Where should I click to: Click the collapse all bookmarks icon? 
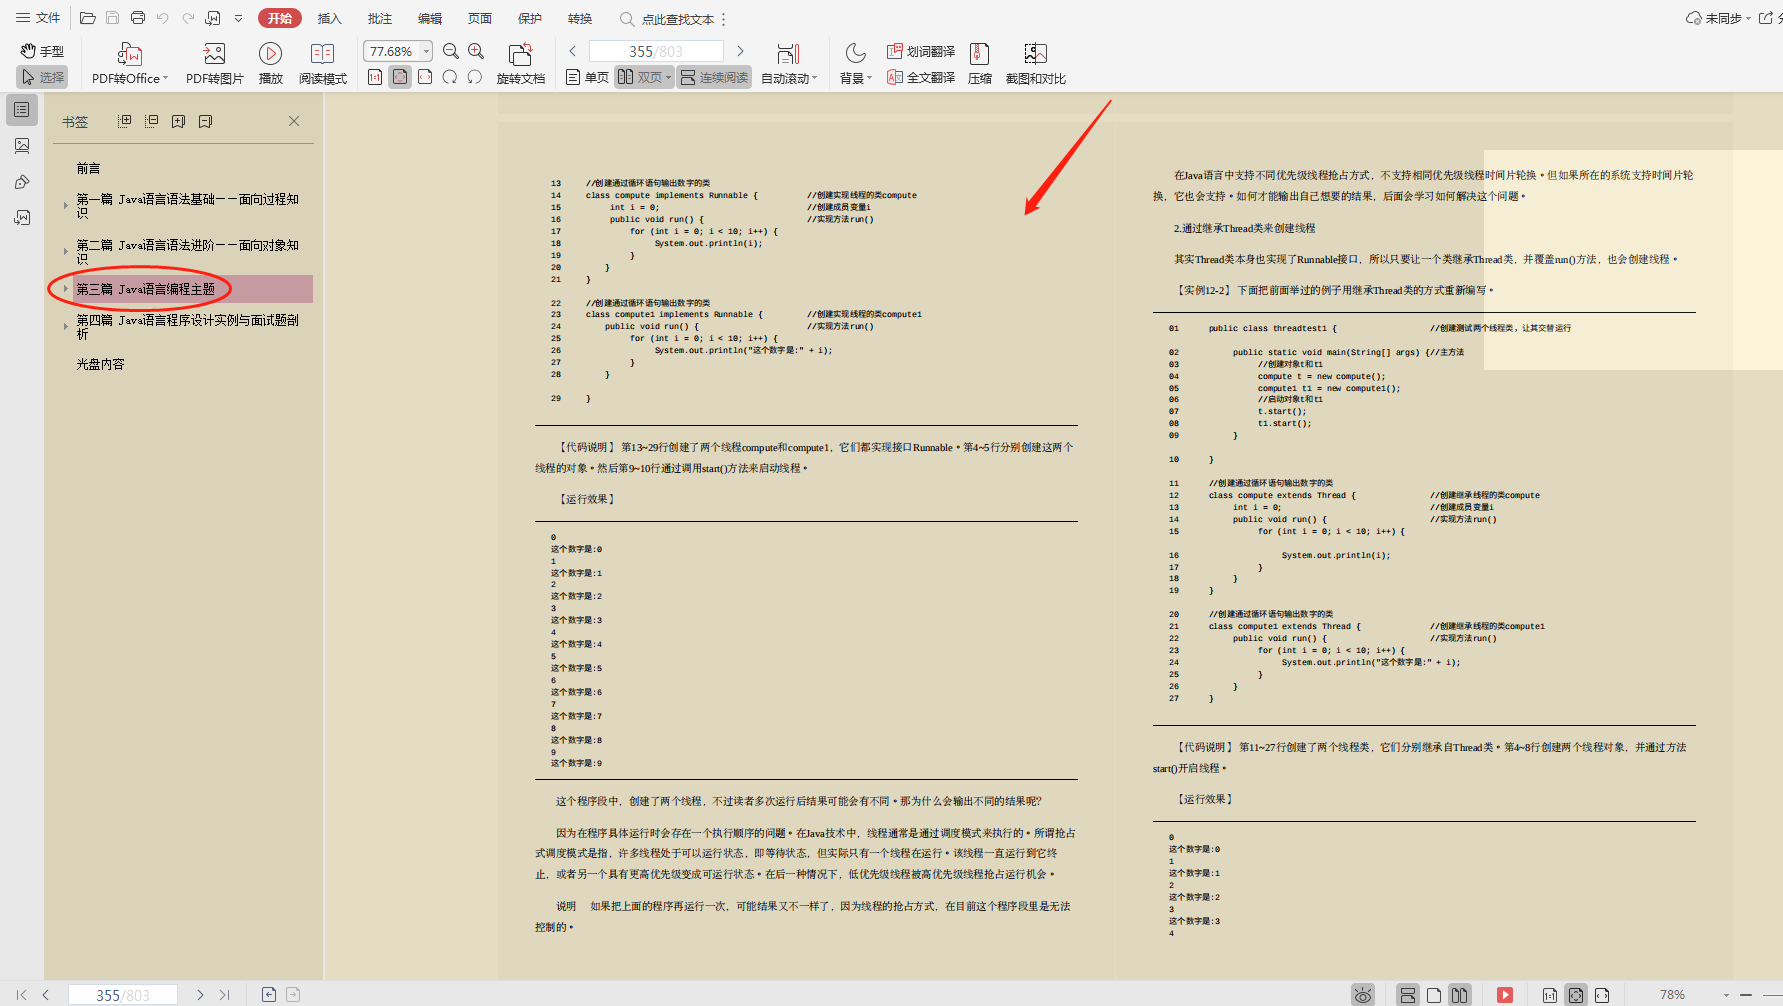tap(152, 121)
